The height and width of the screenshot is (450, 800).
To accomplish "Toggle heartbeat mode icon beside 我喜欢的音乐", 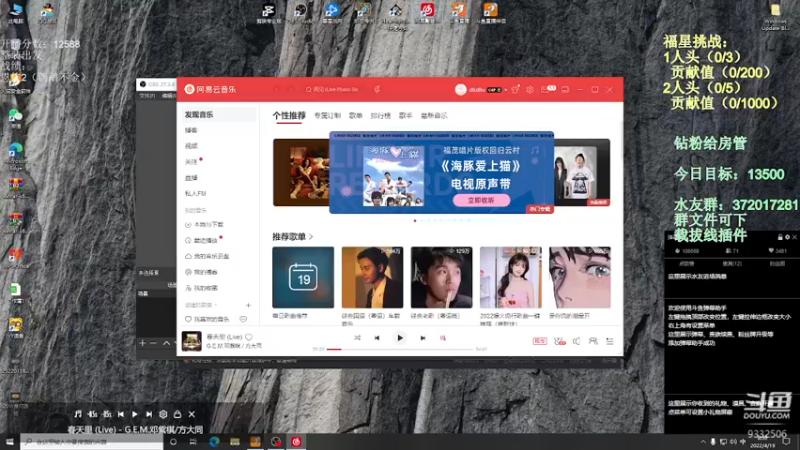I will click(x=243, y=319).
